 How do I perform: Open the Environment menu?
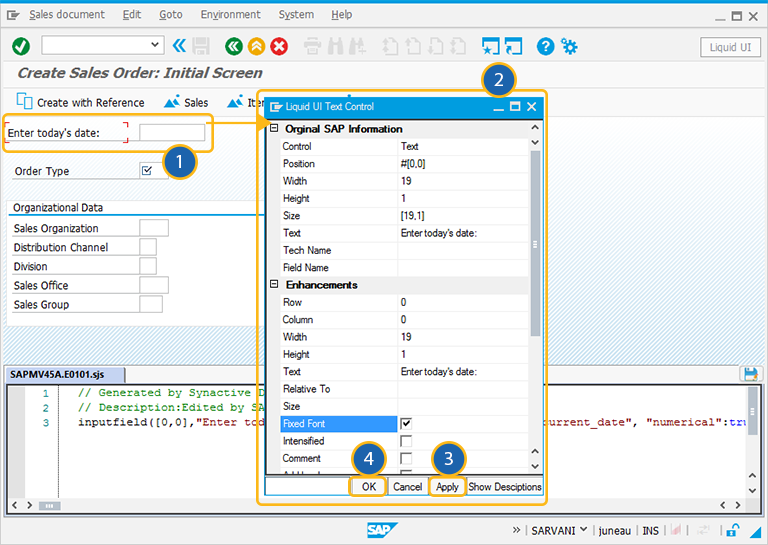pyautogui.click(x=230, y=15)
